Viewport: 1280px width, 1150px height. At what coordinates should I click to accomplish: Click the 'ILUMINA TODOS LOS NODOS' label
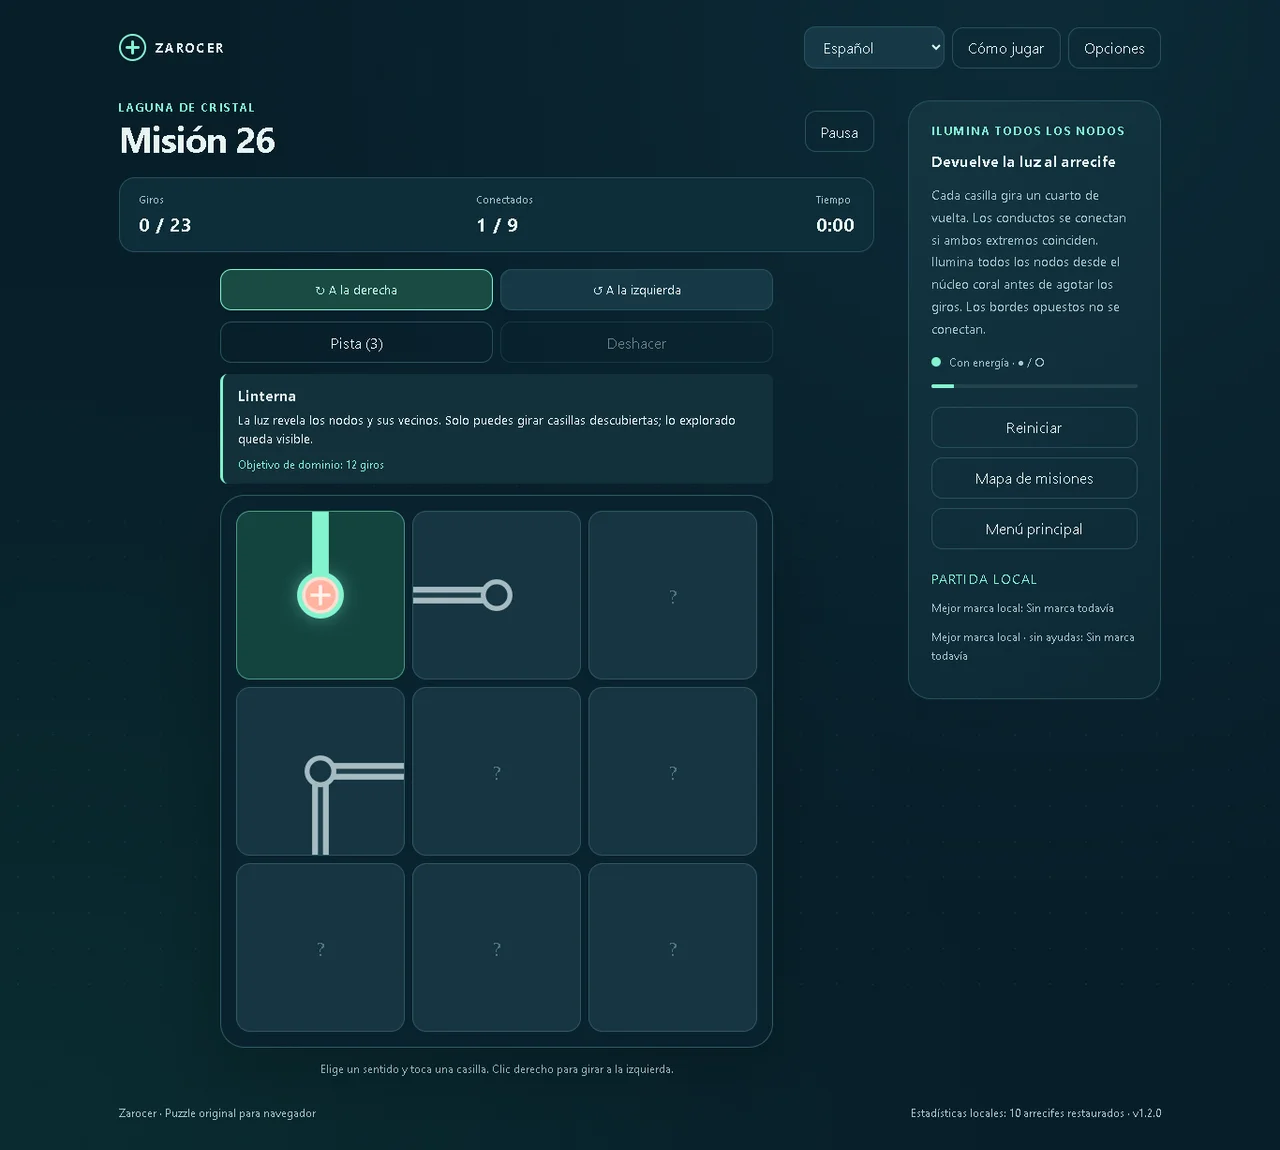pyautogui.click(x=1028, y=131)
